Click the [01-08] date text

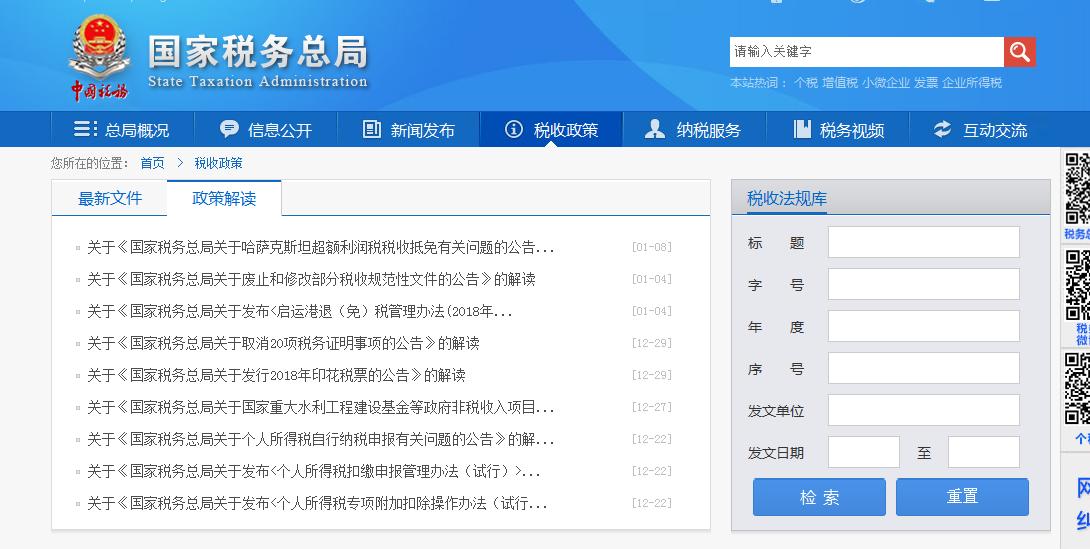(651, 247)
